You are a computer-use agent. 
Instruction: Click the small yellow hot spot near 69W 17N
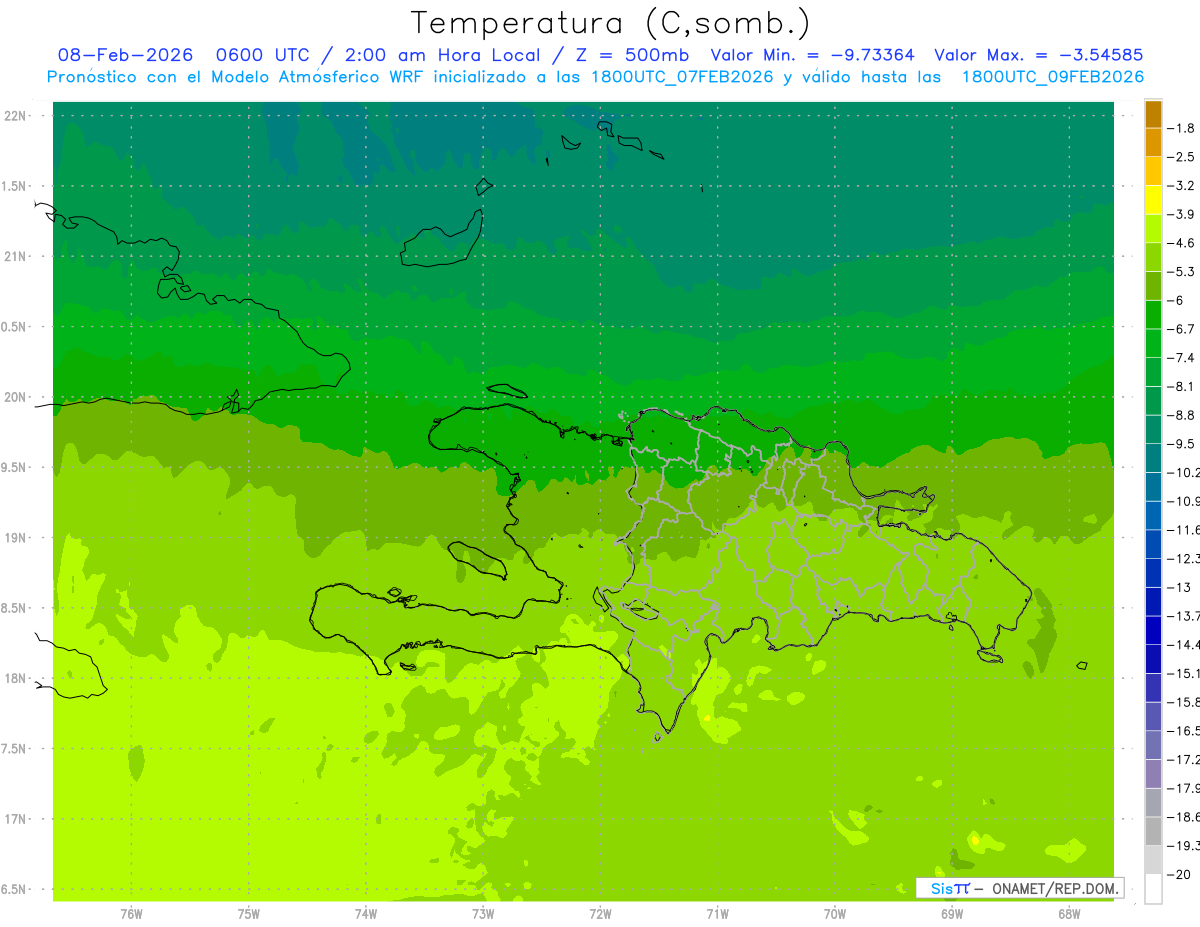click(x=975, y=840)
